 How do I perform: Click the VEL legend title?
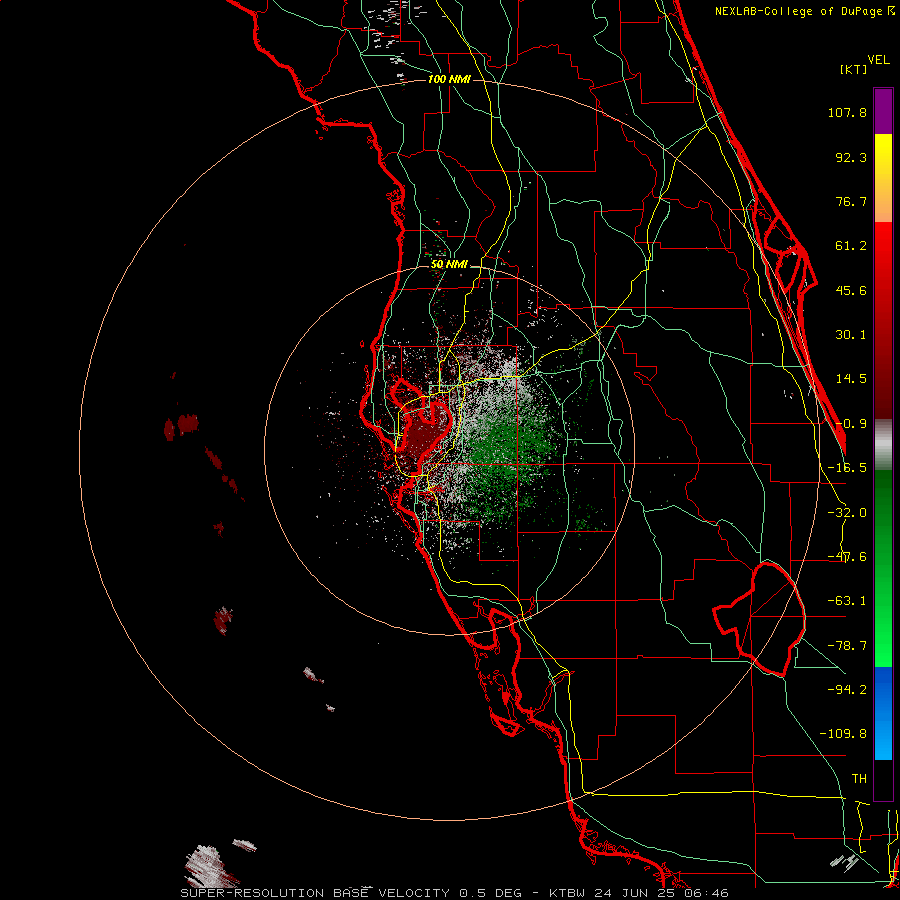point(878,60)
